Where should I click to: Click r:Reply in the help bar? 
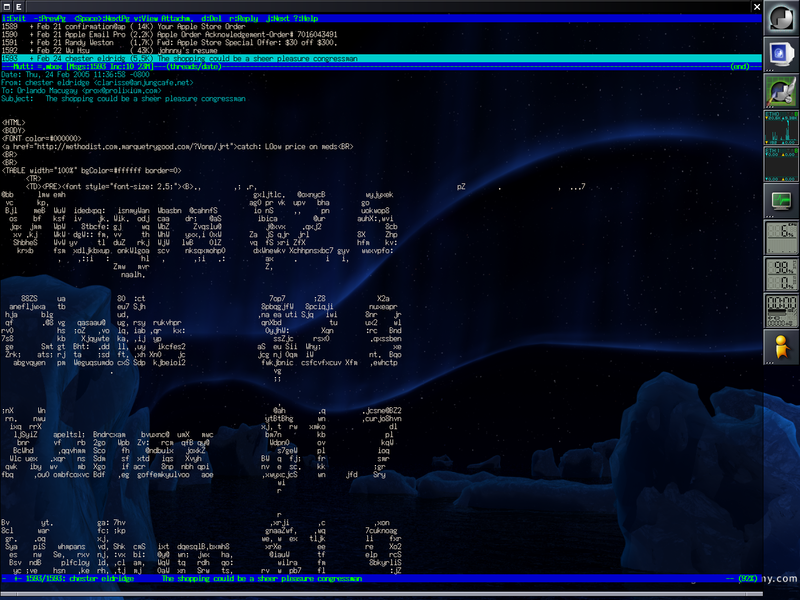[x=243, y=18]
